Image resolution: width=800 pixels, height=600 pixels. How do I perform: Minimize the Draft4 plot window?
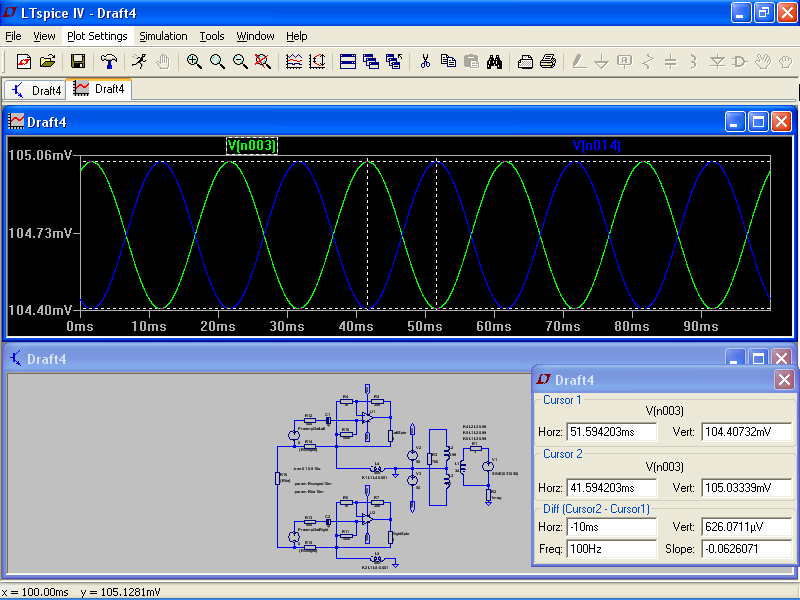(735, 122)
